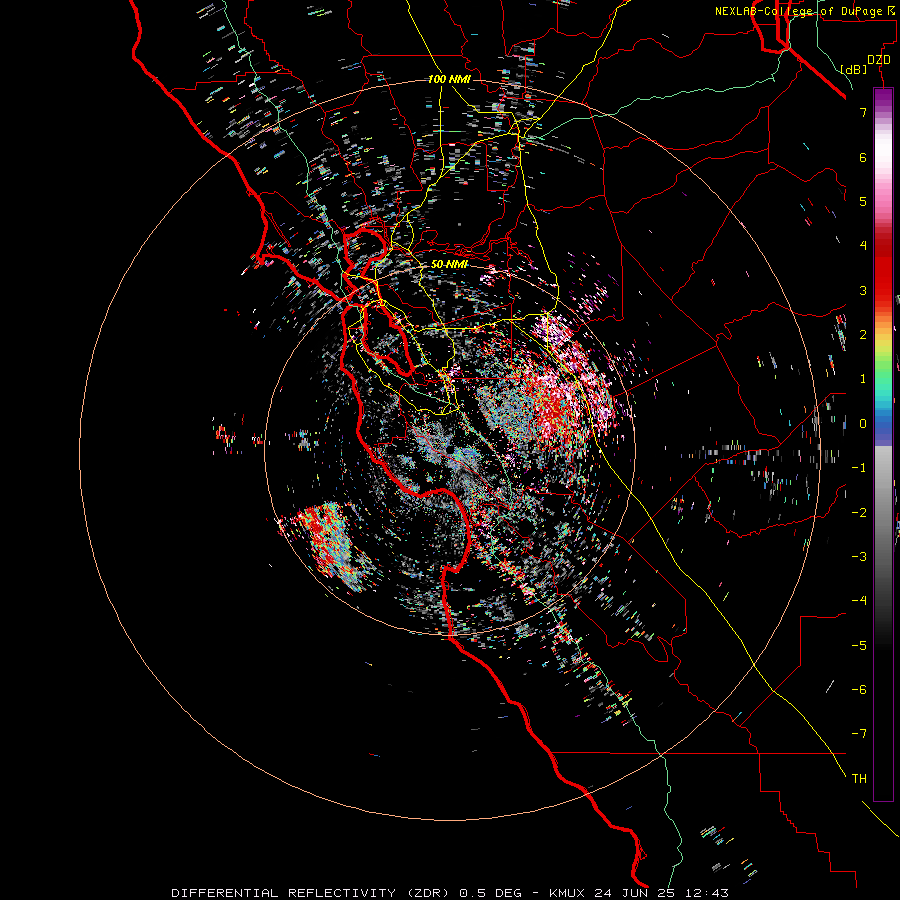Click the TH threshold label on scale
The width and height of the screenshot is (900, 900).
pos(859,779)
